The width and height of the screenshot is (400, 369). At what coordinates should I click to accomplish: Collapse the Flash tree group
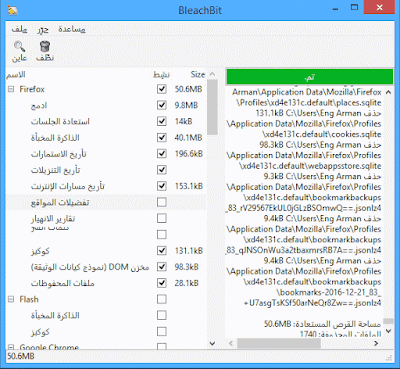click(x=11, y=299)
